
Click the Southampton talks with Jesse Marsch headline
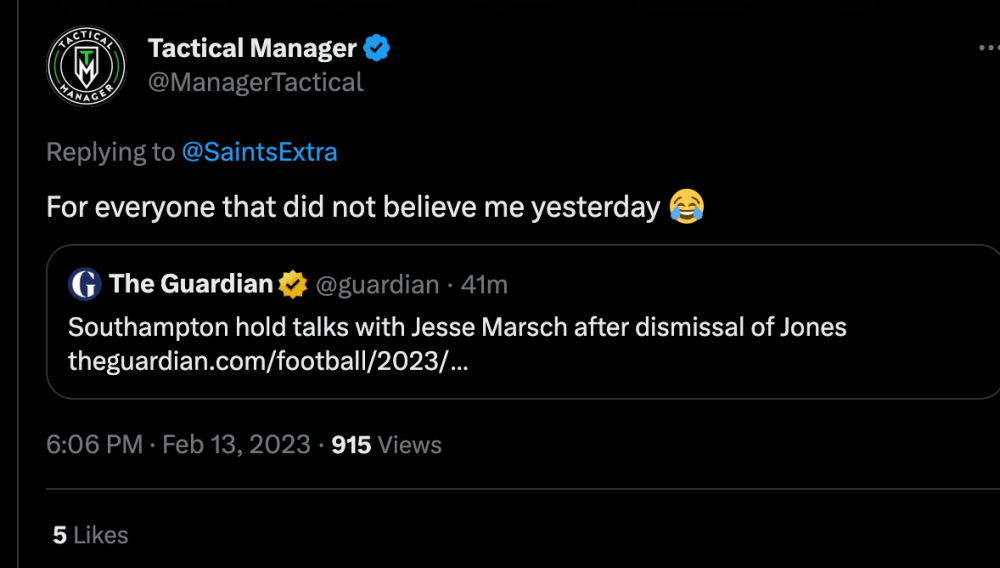click(x=457, y=327)
